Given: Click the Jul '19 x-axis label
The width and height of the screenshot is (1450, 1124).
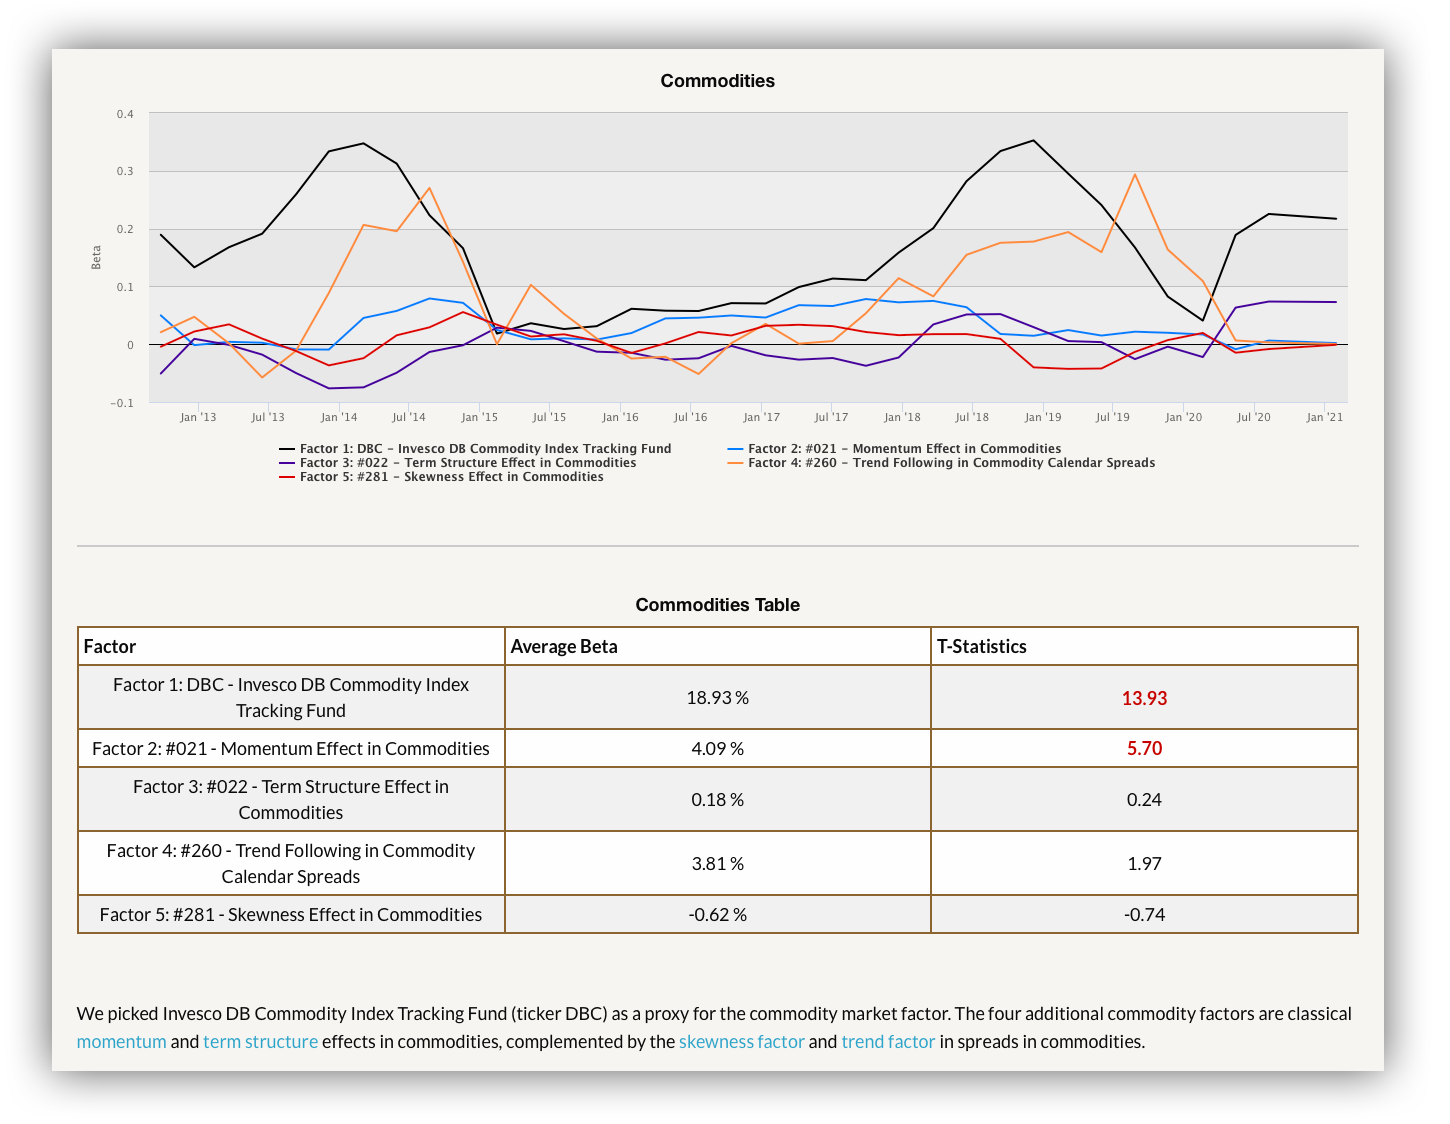Looking at the screenshot, I should 1113,417.
